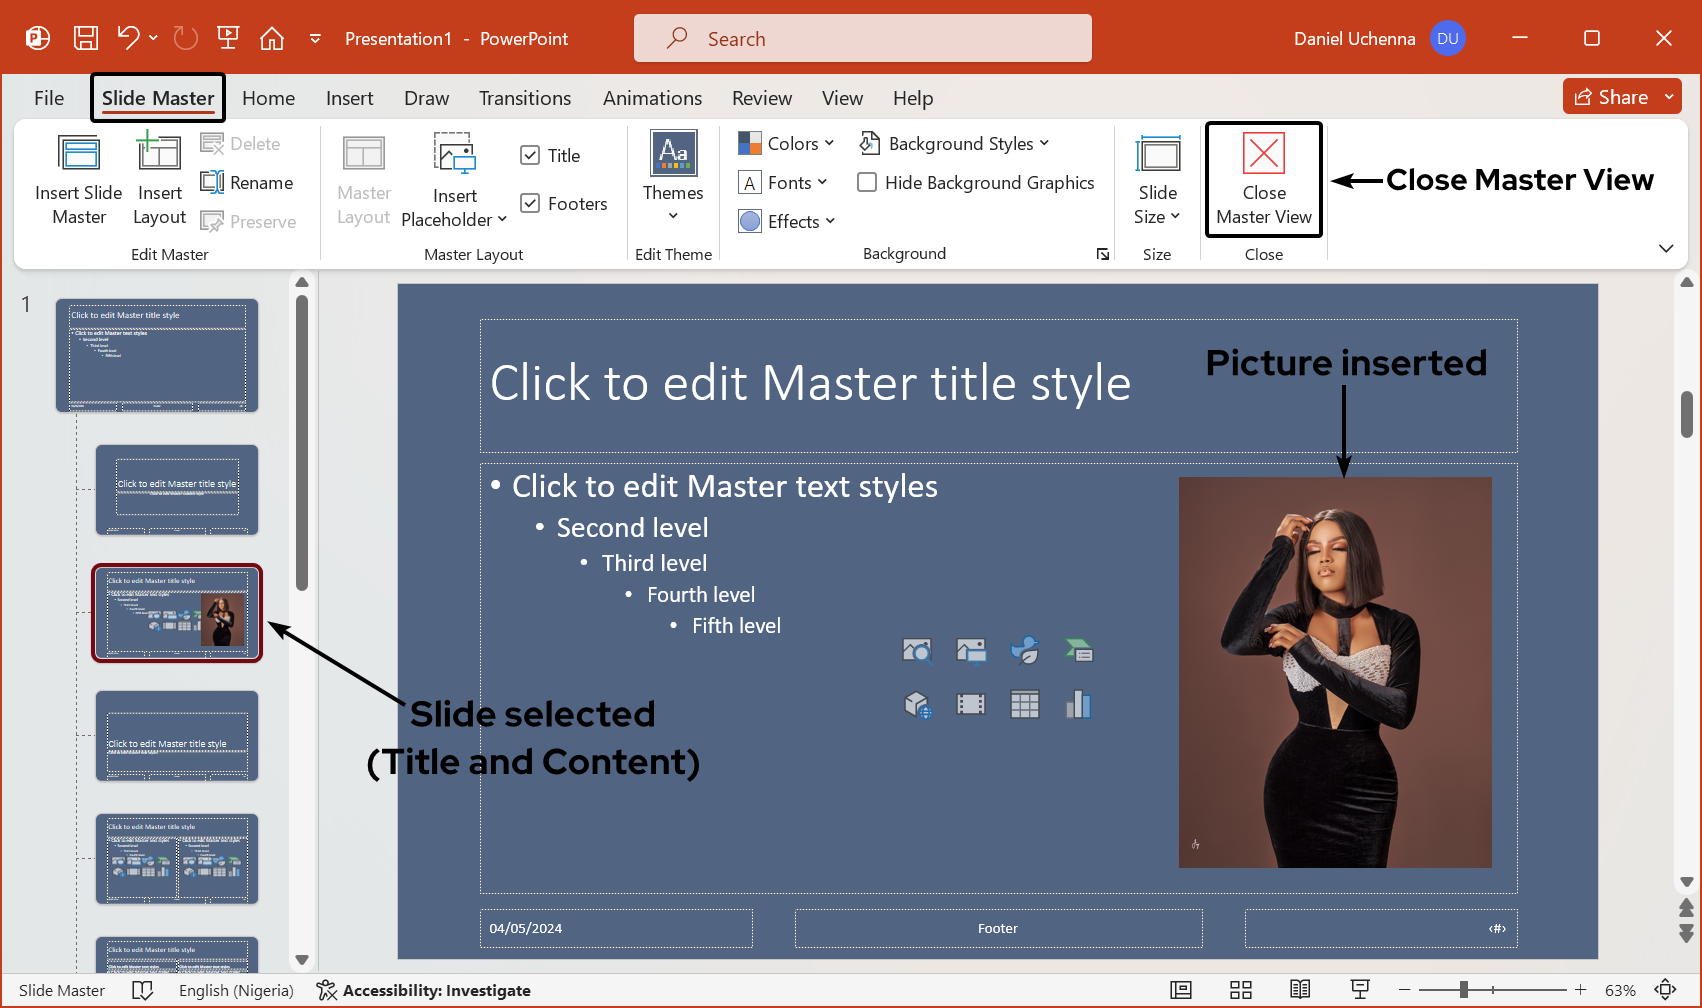Image resolution: width=1702 pixels, height=1008 pixels.
Task: Click the zoom slider handle
Action: coord(1463,990)
